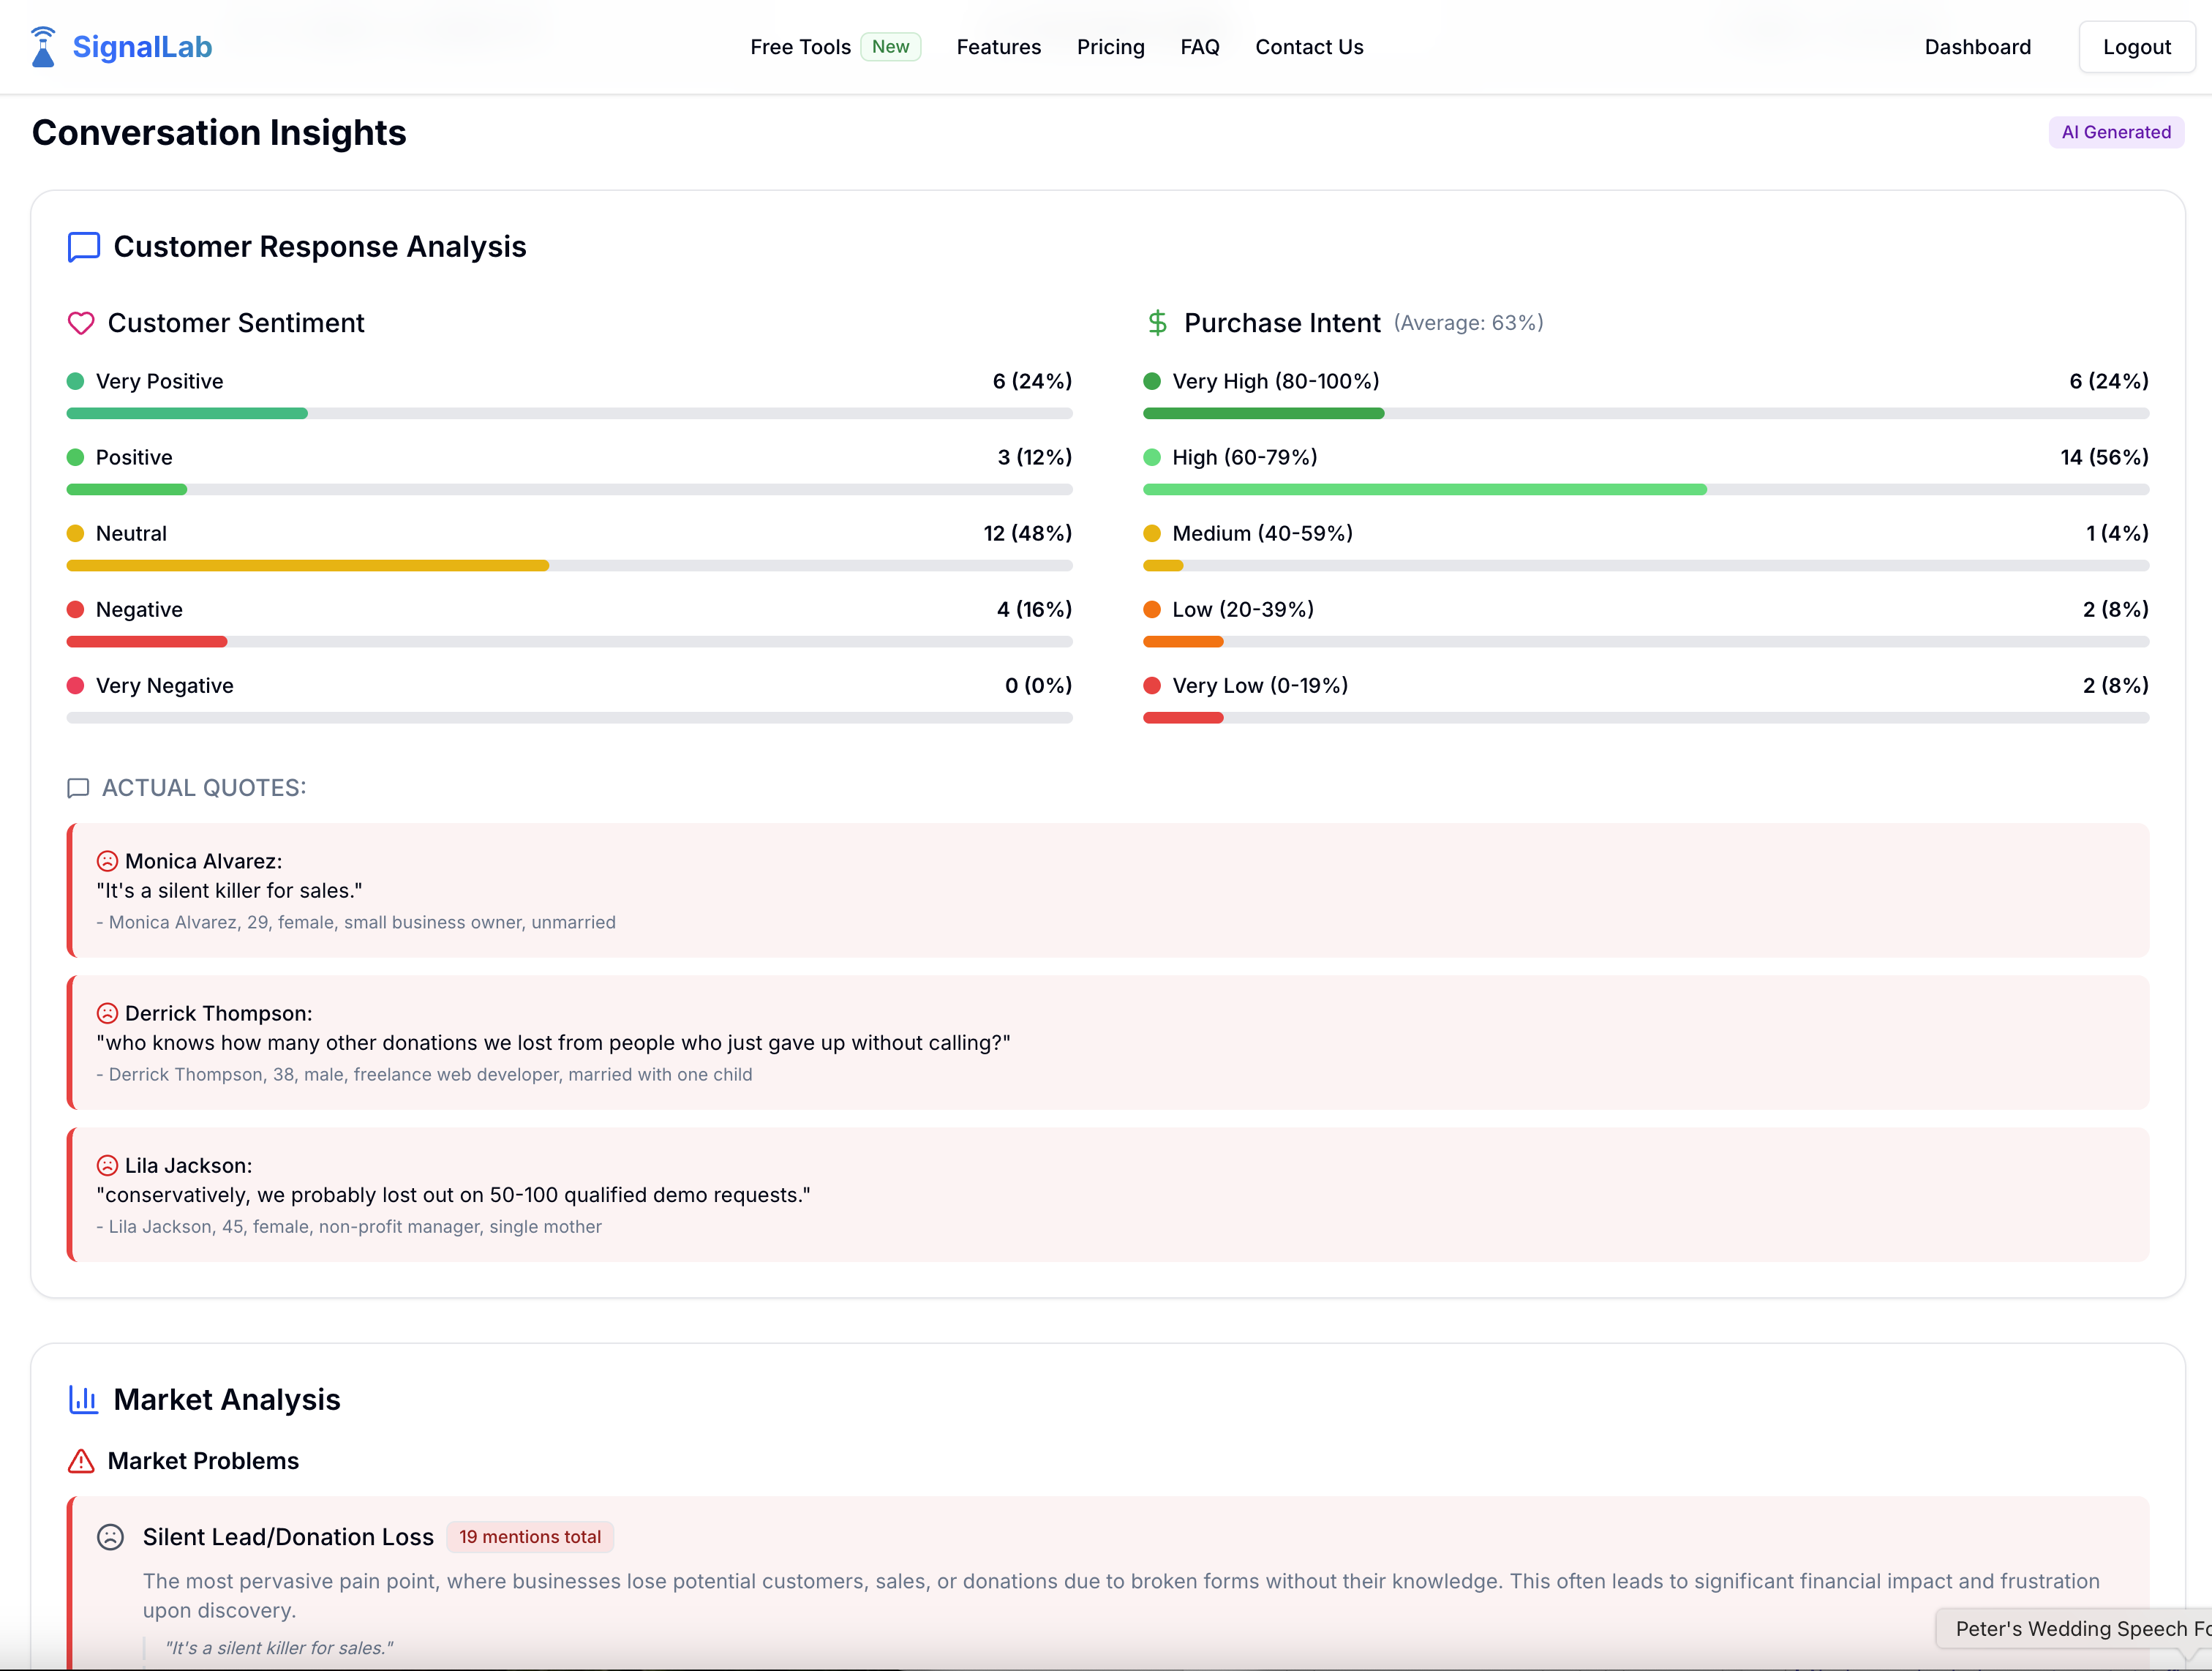The height and width of the screenshot is (1671, 2212).
Task: Click the heart icon next to Customer Sentiment
Action: [x=81, y=323]
